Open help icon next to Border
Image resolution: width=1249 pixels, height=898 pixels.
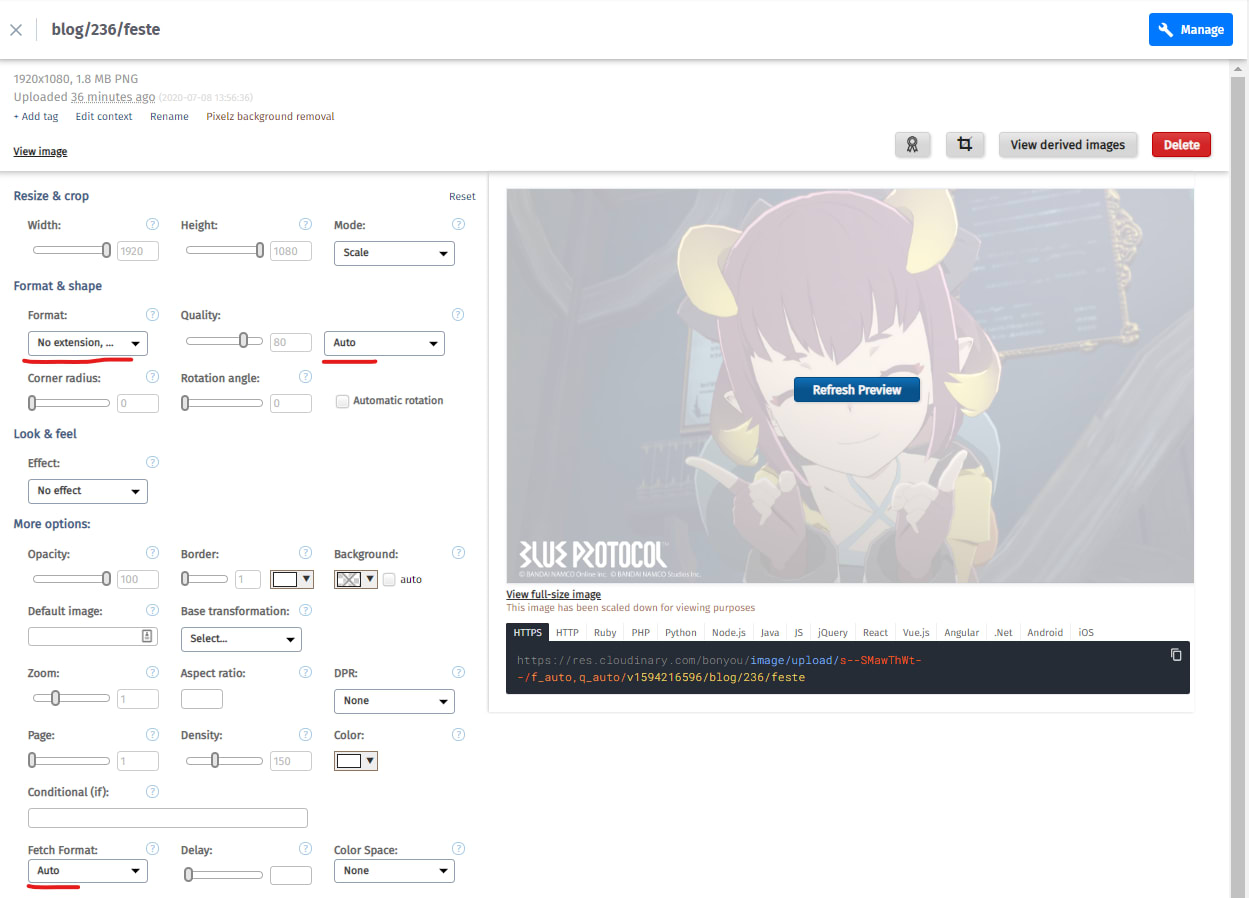point(305,553)
